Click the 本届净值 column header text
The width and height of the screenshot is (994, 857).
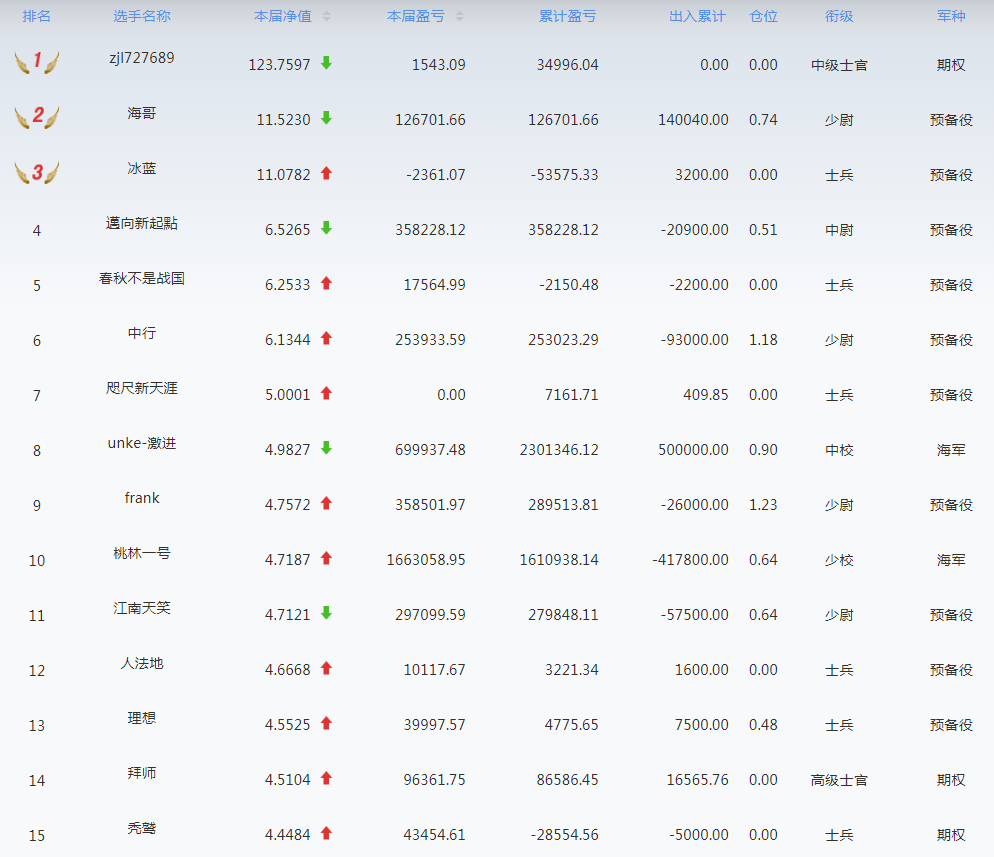pyautogui.click(x=283, y=16)
